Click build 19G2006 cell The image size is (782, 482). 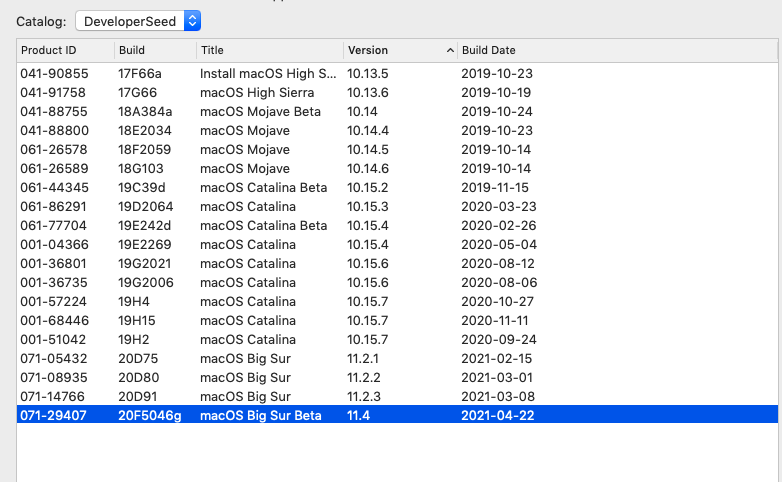coord(146,282)
